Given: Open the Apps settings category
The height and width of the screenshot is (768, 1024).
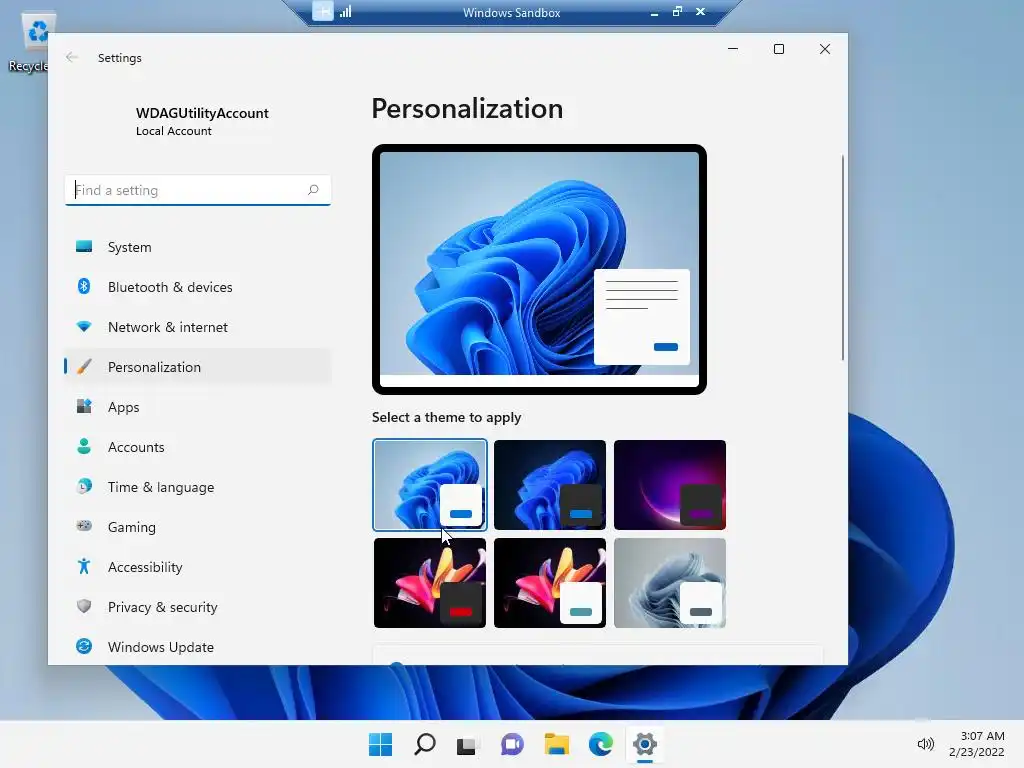Looking at the screenshot, I should click(197, 406).
